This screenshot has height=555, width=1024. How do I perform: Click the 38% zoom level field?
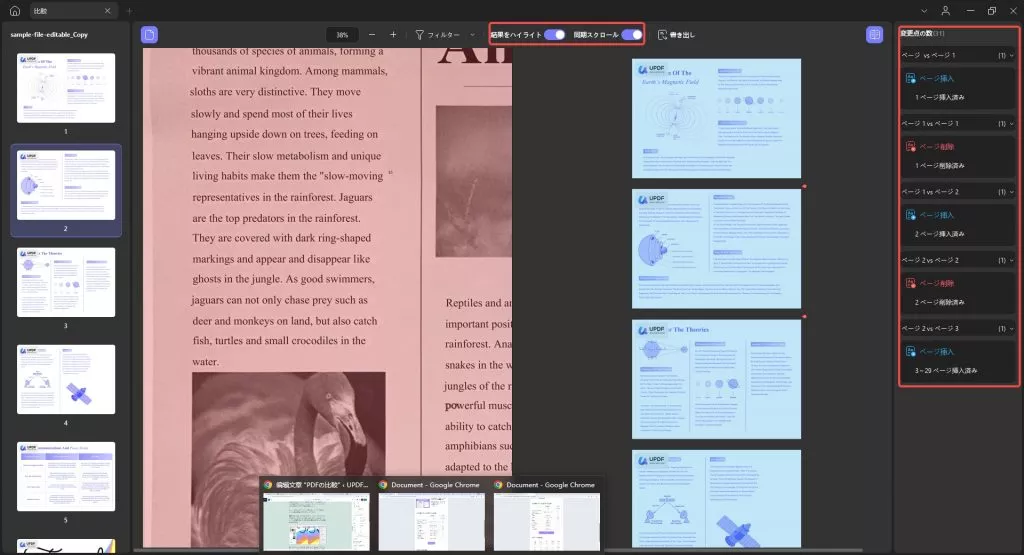[342, 35]
